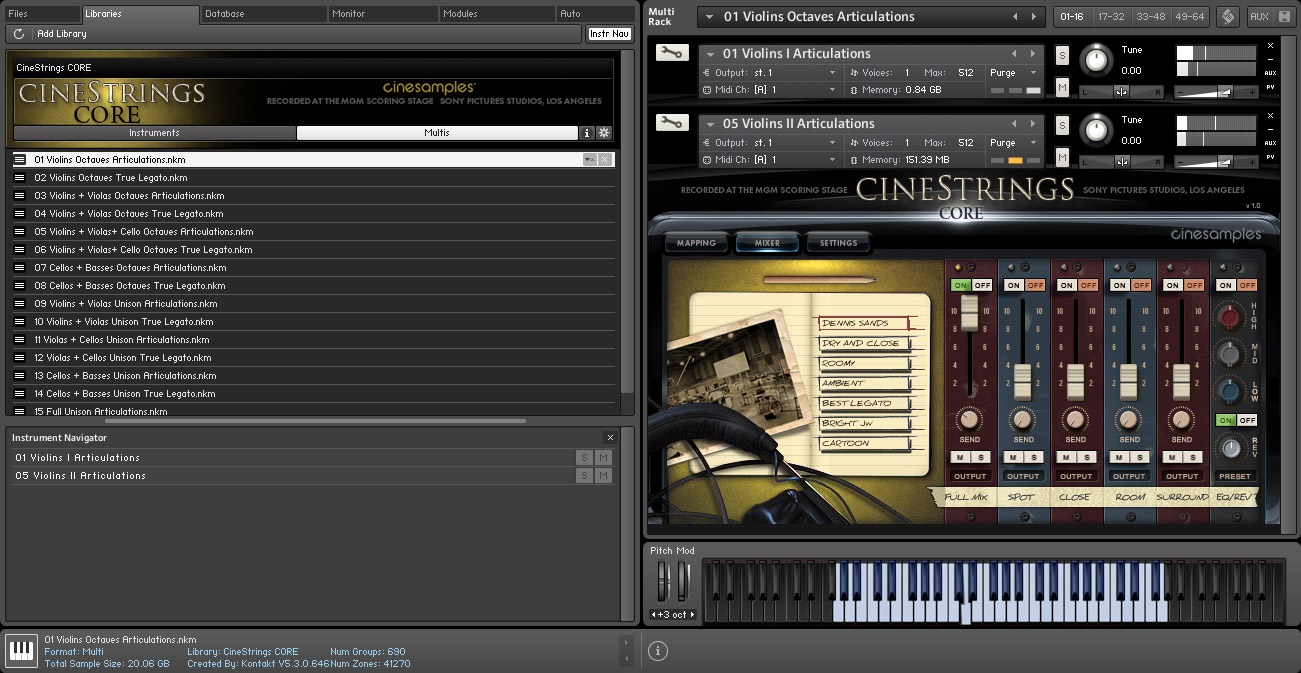
Task: Load next instrument for 05 Violins II
Action: point(1033,124)
